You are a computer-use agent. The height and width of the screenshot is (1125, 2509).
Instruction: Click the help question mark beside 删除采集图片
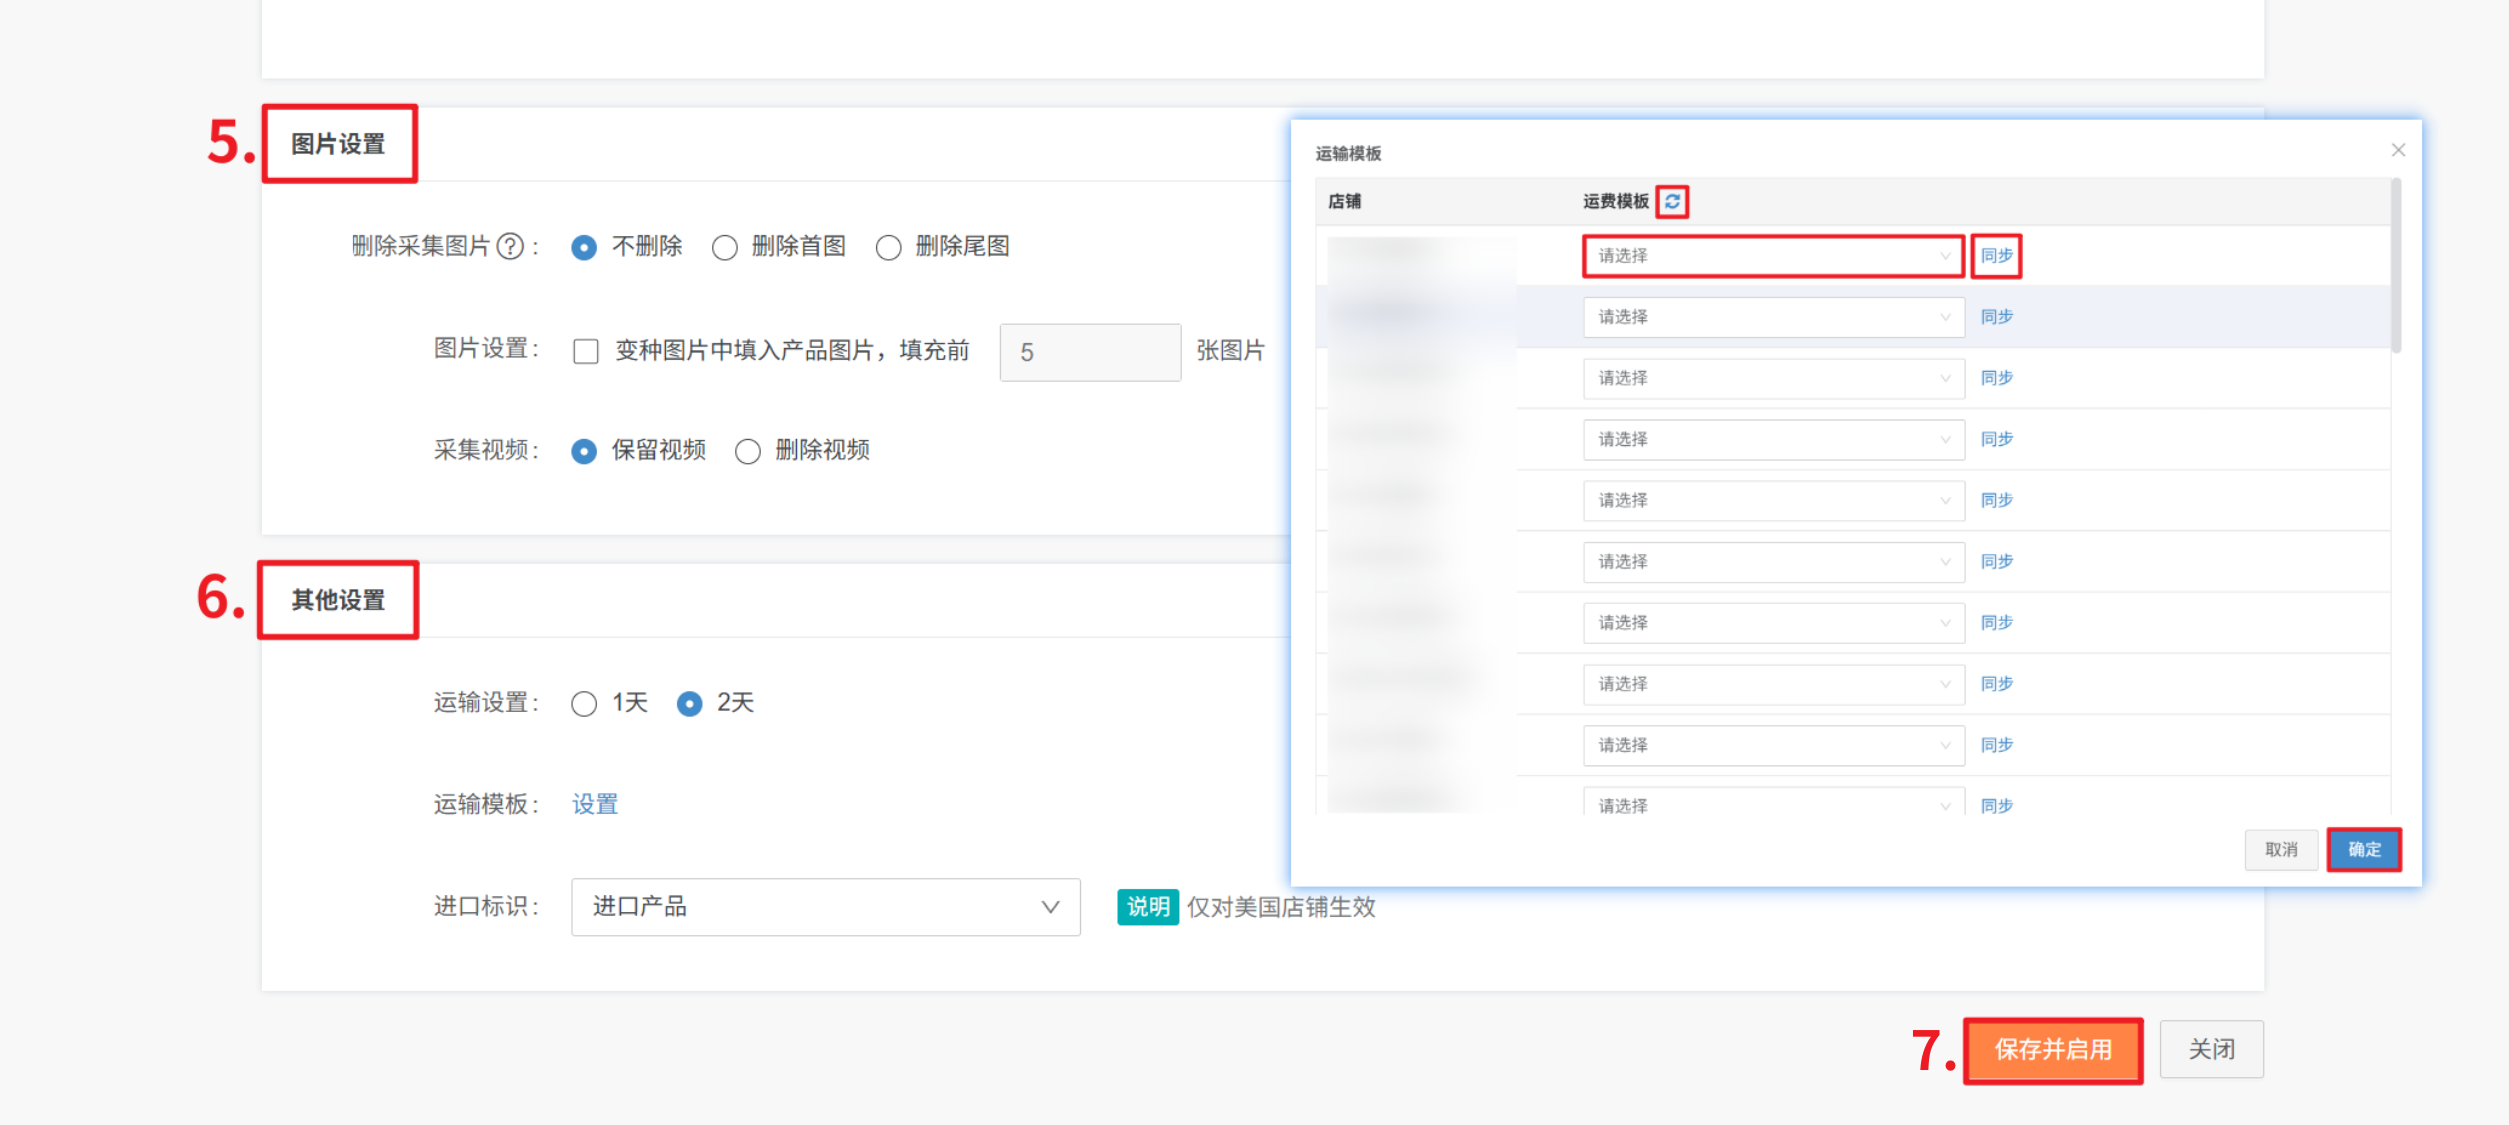click(x=510, y=246)
